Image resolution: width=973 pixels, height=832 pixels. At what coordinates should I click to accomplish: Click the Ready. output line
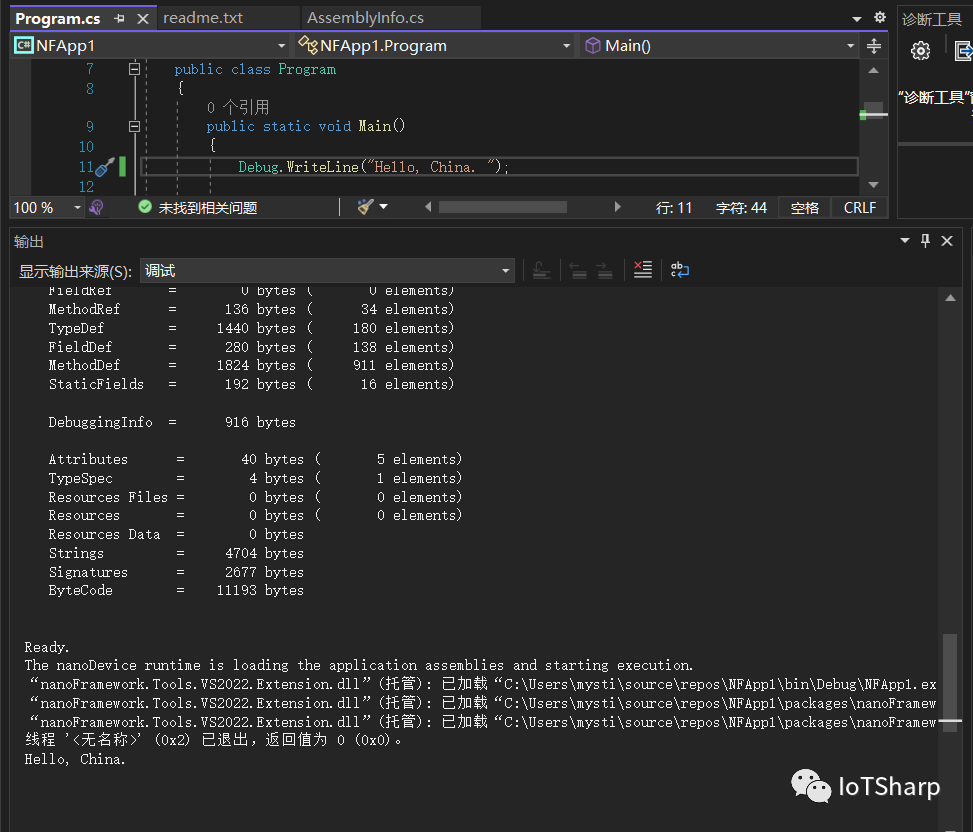[x=47, y=647]
